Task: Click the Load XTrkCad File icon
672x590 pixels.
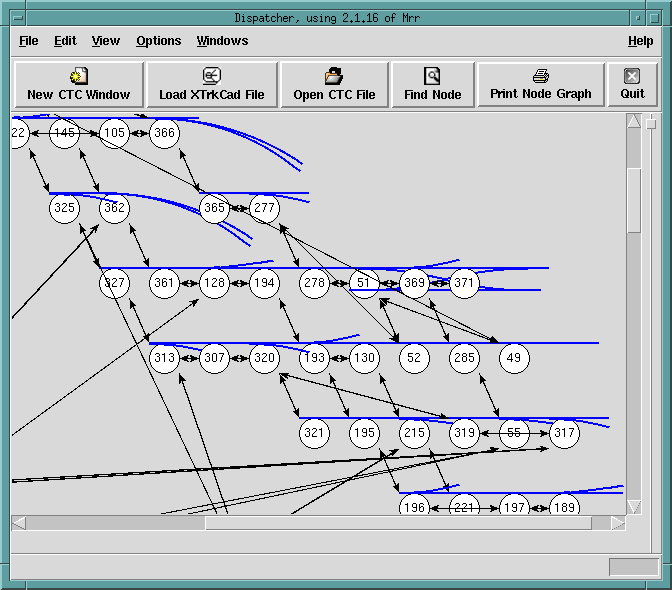Action: (x=211, y=75)
